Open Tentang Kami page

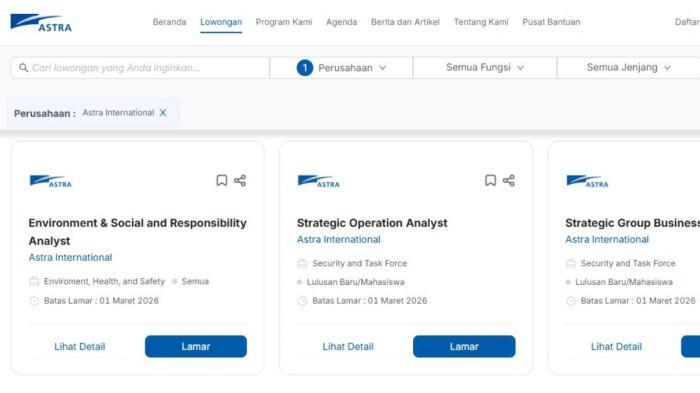(481, 22)
